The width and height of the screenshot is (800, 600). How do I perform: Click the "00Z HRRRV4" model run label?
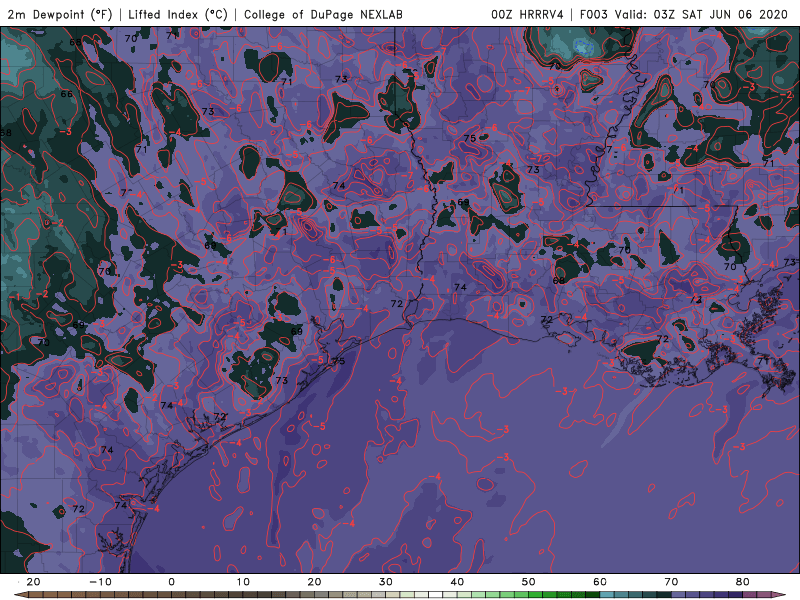(527, 14)
